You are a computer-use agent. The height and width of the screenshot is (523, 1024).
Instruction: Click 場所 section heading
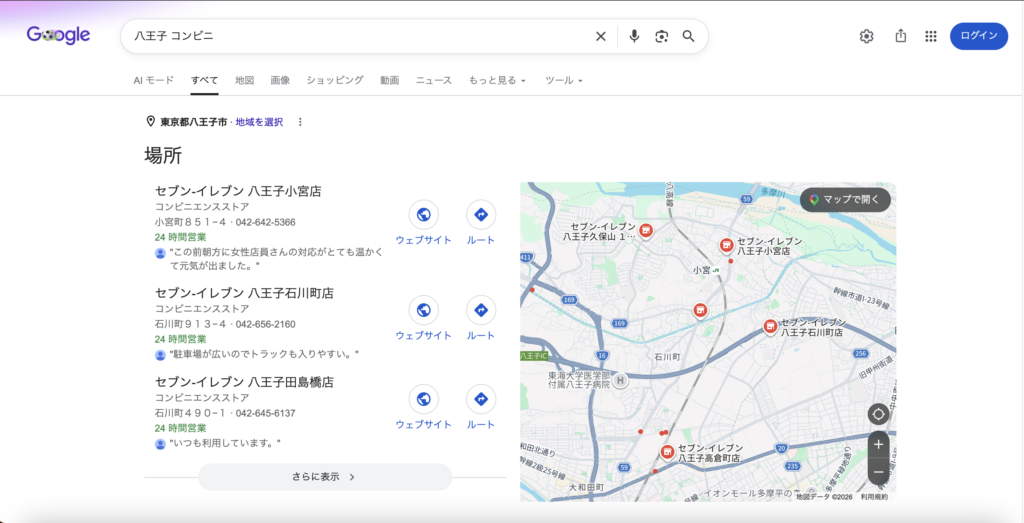point(163,155)
